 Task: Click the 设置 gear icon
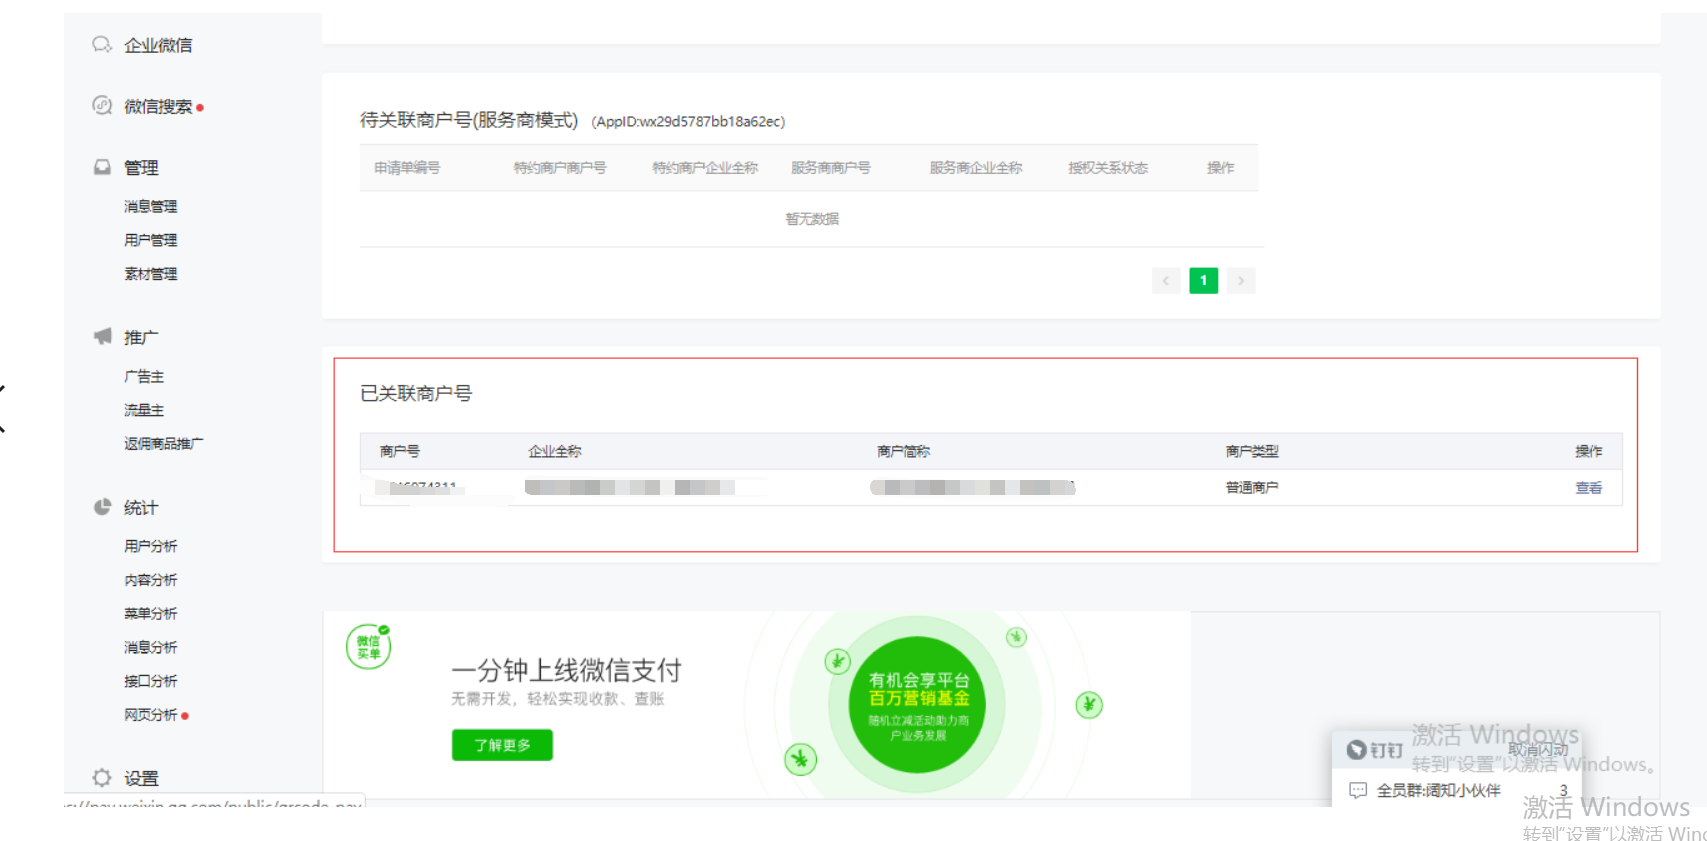pos(101,777)
